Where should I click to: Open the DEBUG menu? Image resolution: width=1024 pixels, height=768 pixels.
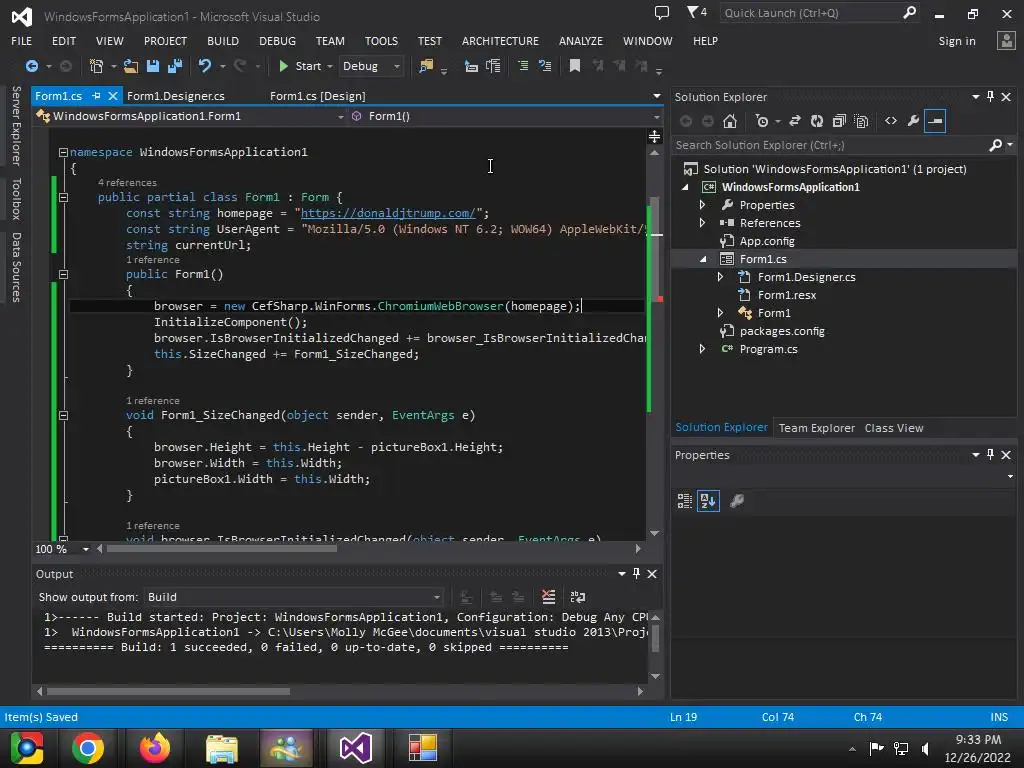[277, 40]
